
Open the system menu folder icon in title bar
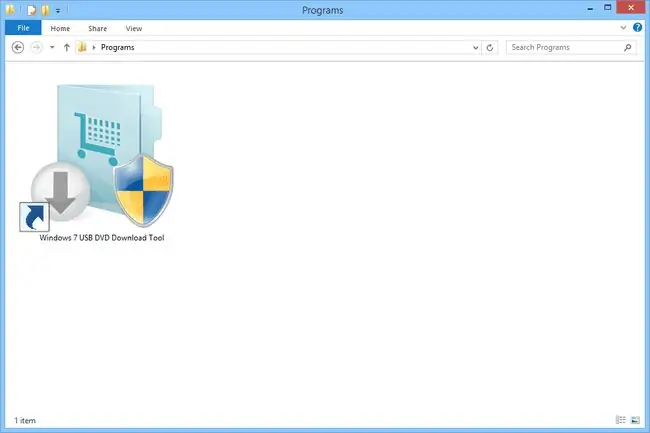point(10,9)
